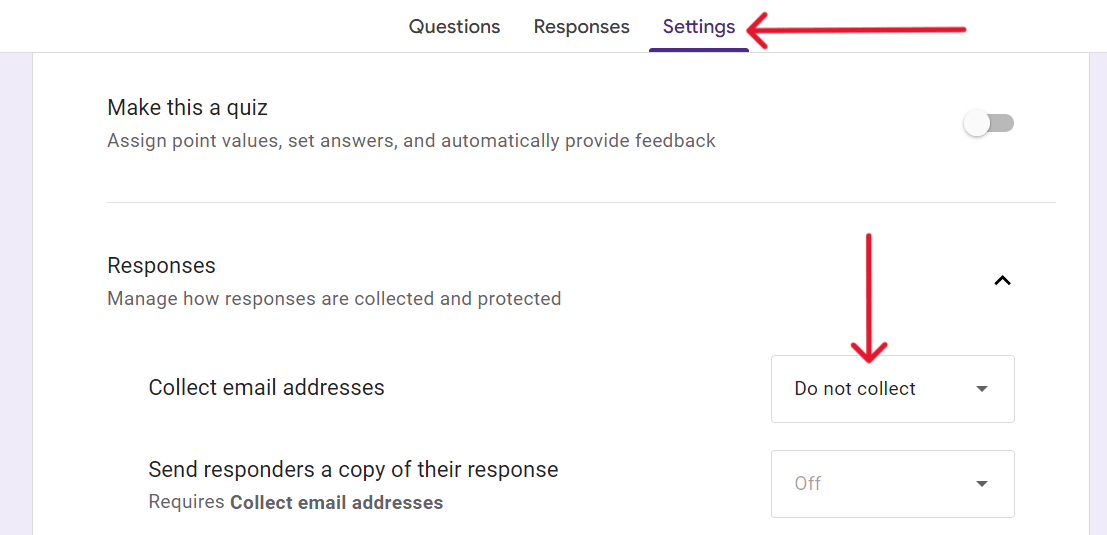Click the purple margin left of the form
The height and width of the screenshot is (535, 1107).
click(x=16, y=300)
